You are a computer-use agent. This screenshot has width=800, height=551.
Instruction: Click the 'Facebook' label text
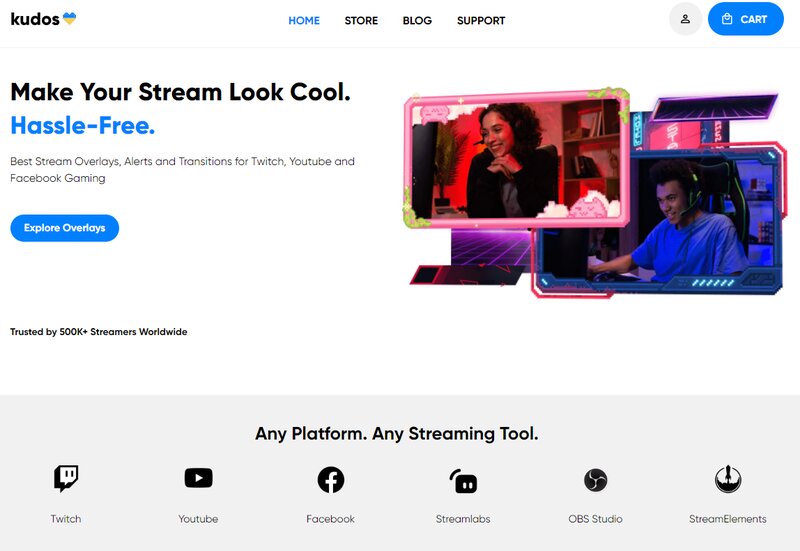click(x=330, y=519)
